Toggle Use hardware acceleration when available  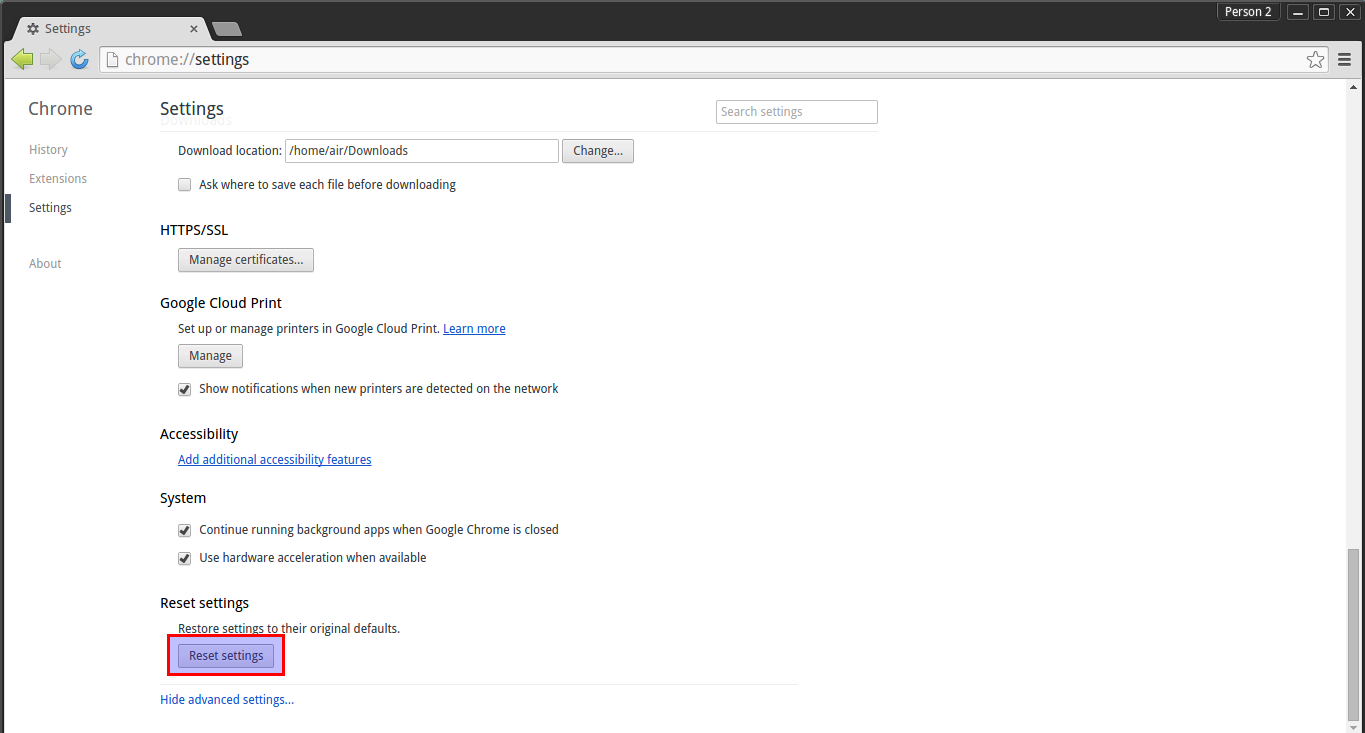[184, 558]
